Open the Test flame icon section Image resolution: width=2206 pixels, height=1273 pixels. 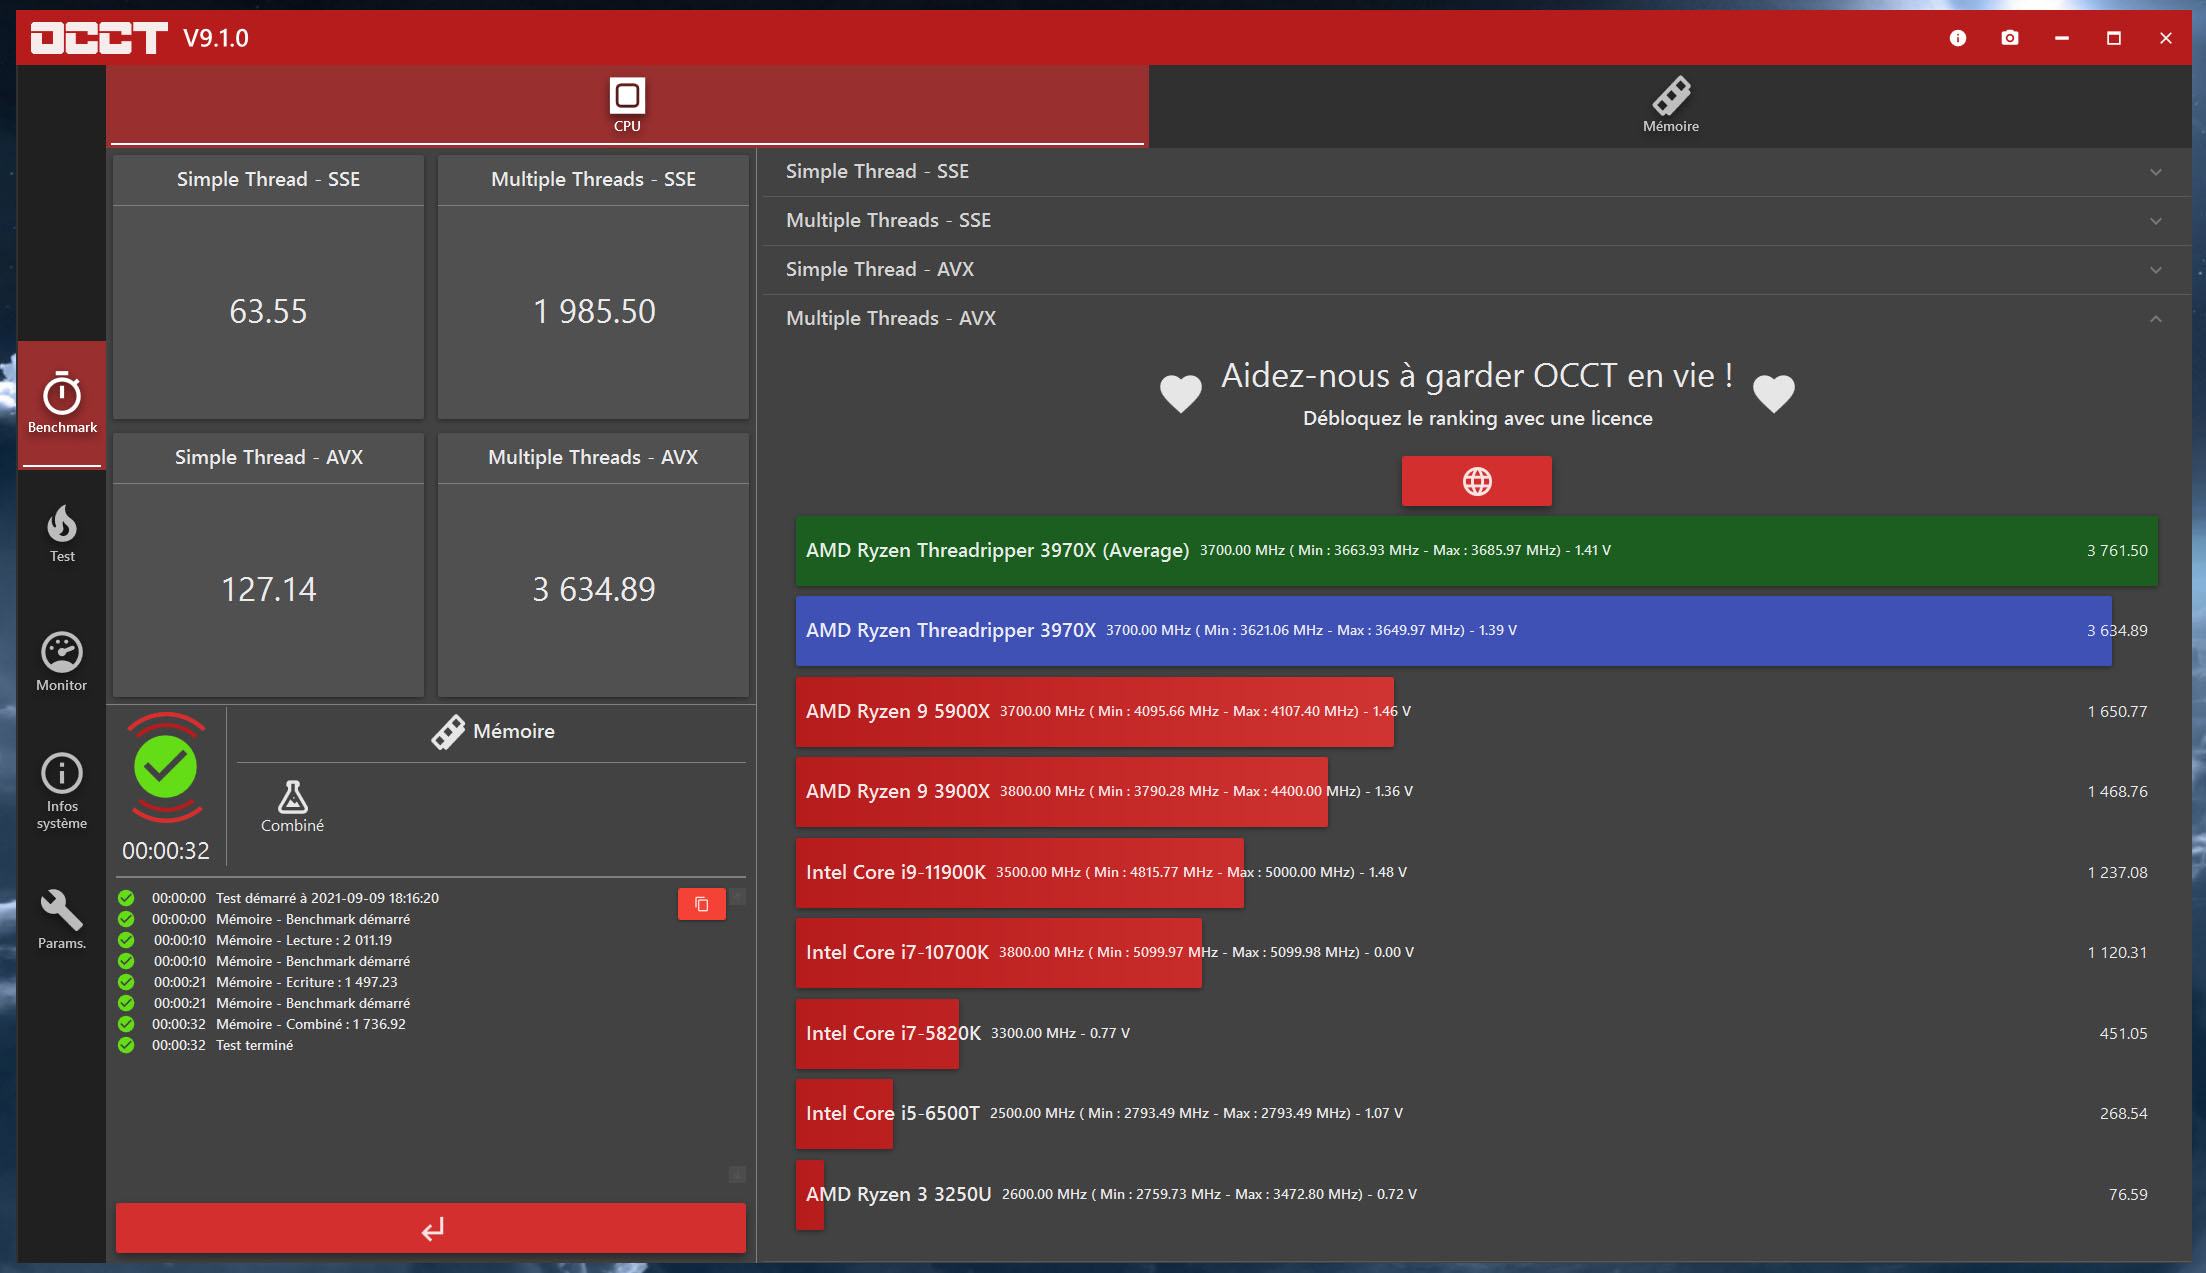coord(62,533)
